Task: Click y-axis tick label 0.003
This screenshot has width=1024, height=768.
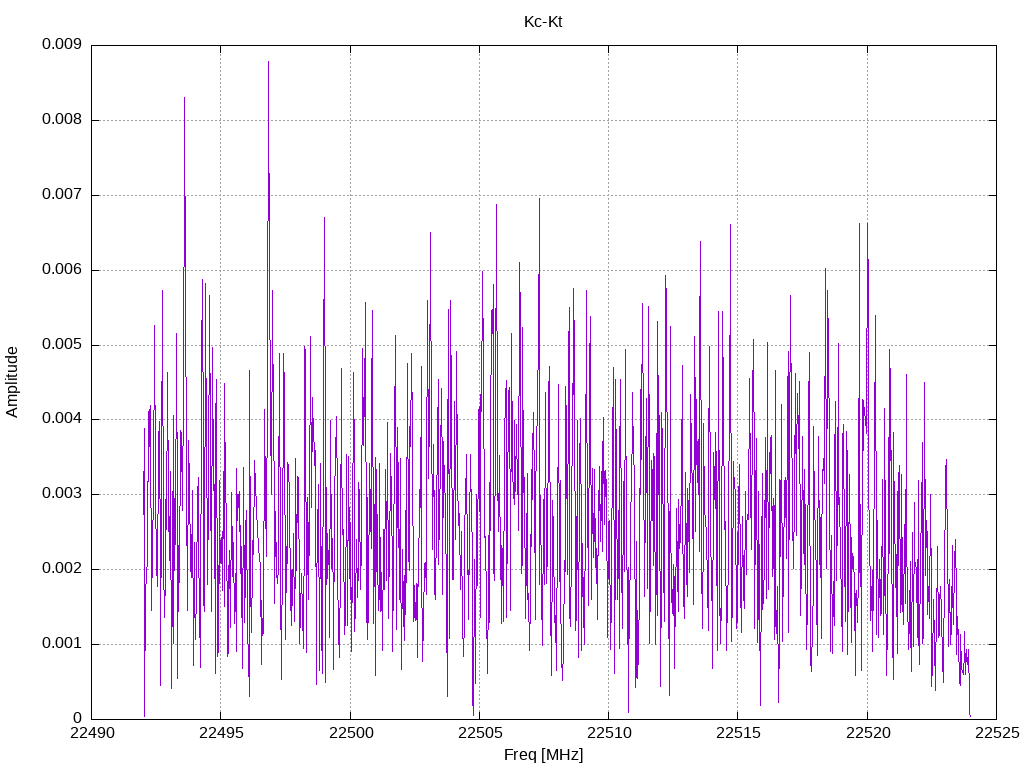Action: (61, 494)
